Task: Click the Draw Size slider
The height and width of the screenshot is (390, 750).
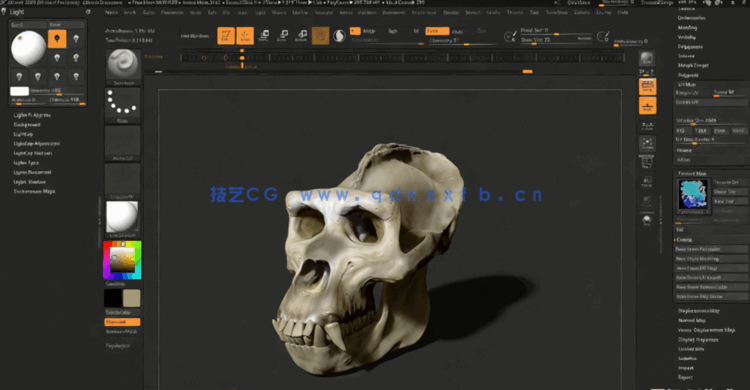Action: coord(556,40)
